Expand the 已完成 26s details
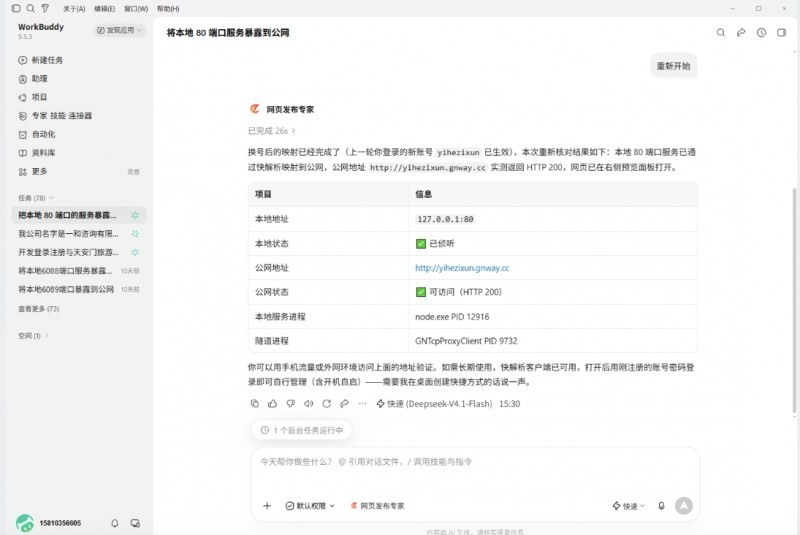The height and width of the screenshot is (535, 800). [x=271, y=131]
